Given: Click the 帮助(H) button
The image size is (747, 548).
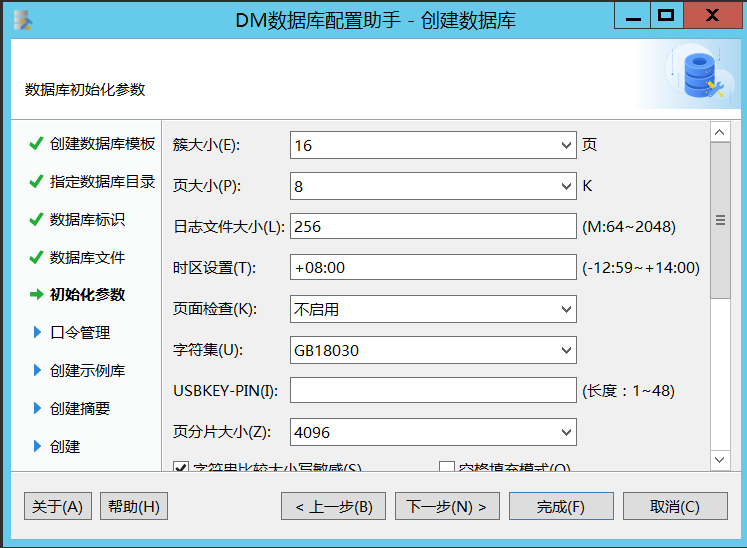Looking at the screenshot, I should 134,506.
